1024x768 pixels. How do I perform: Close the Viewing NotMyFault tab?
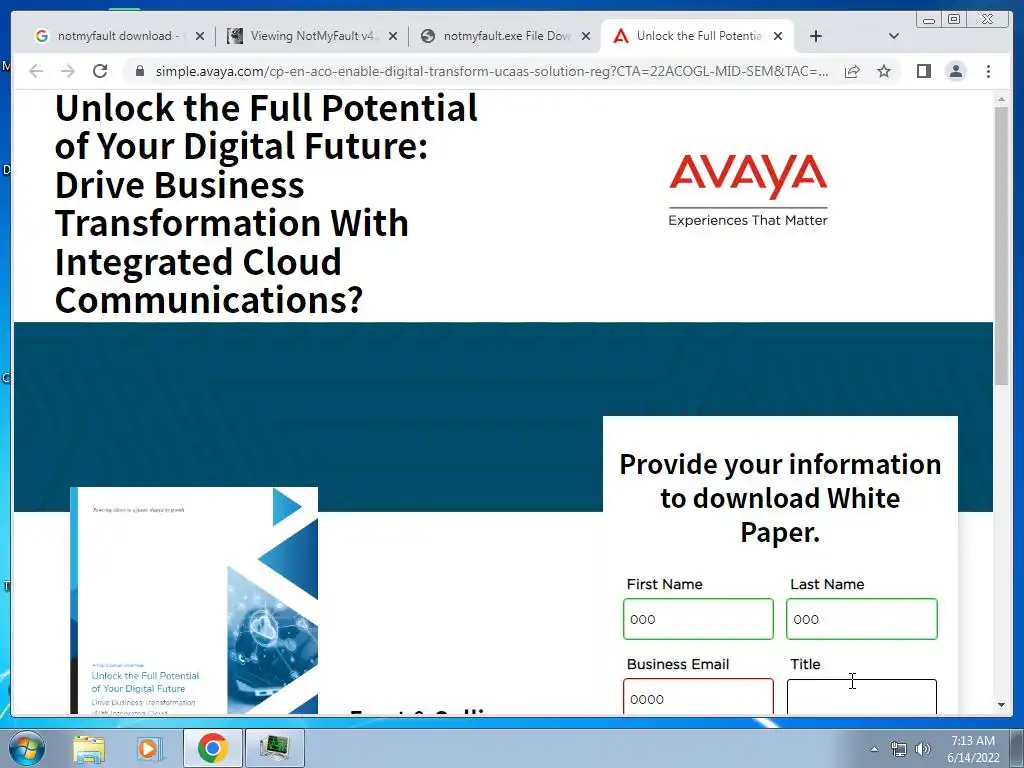point(393,36)
